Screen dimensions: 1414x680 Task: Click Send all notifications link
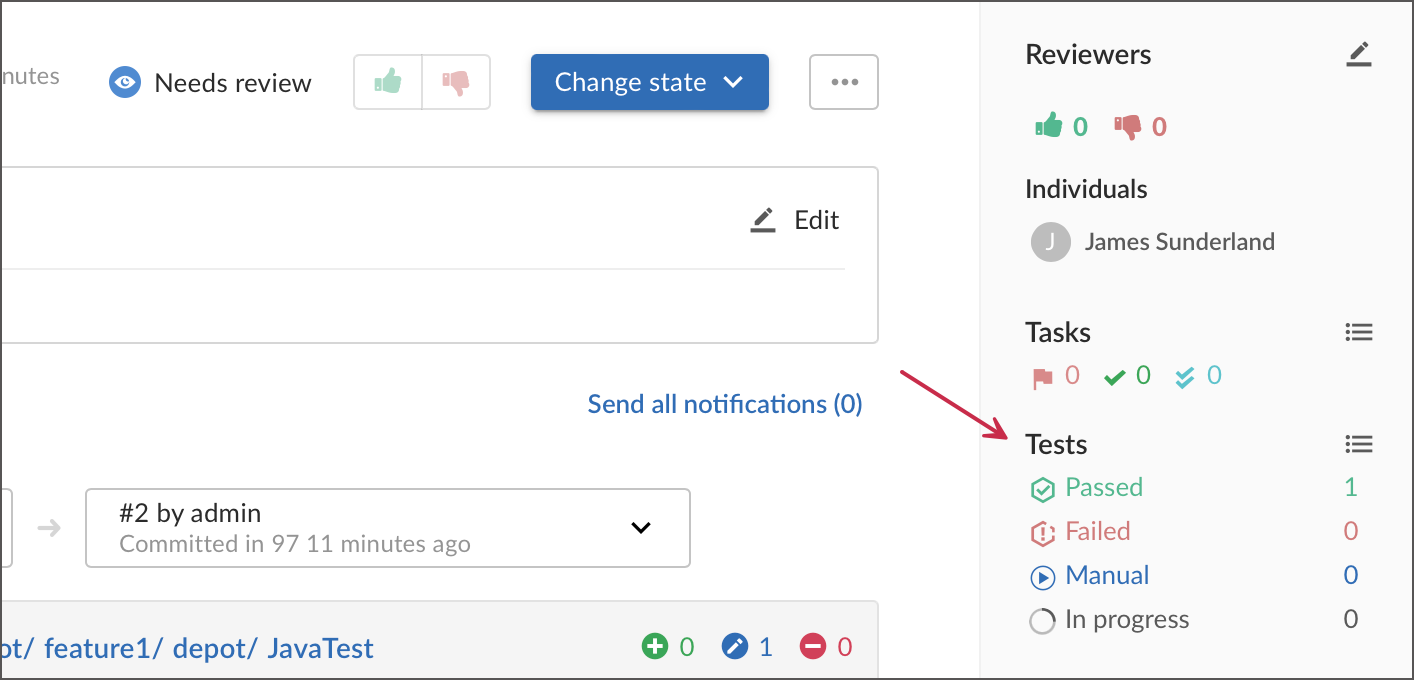tap(724, 404)
